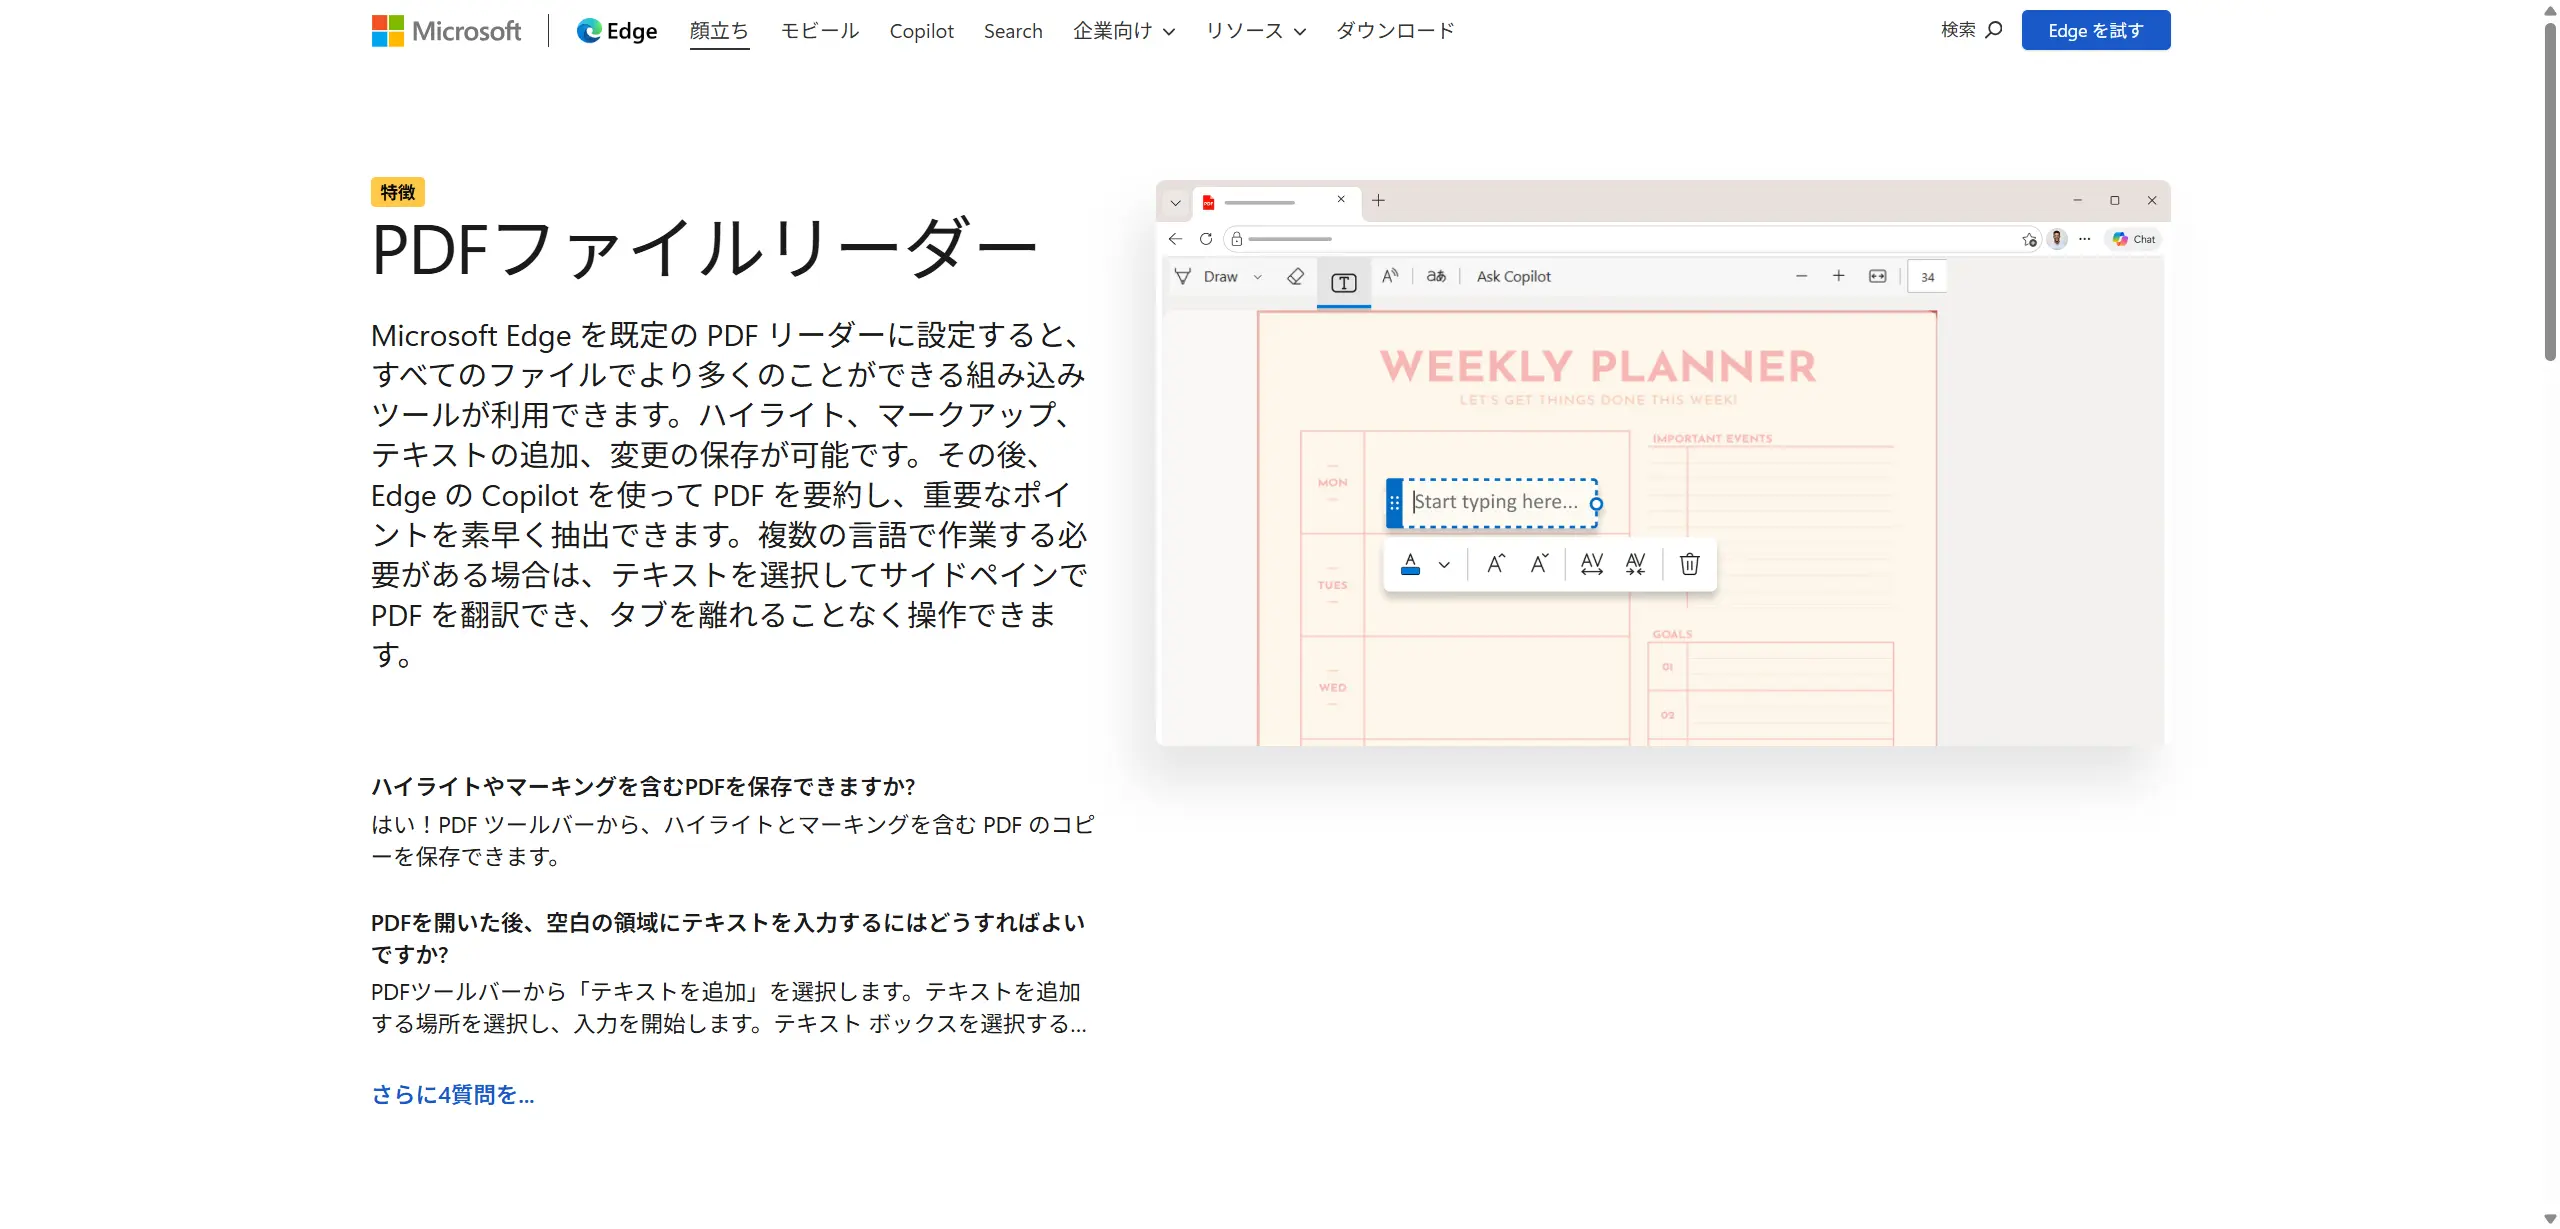Click the increase font size icon
Viewport: 2560px width, 1229px height.
point(1496,564)
